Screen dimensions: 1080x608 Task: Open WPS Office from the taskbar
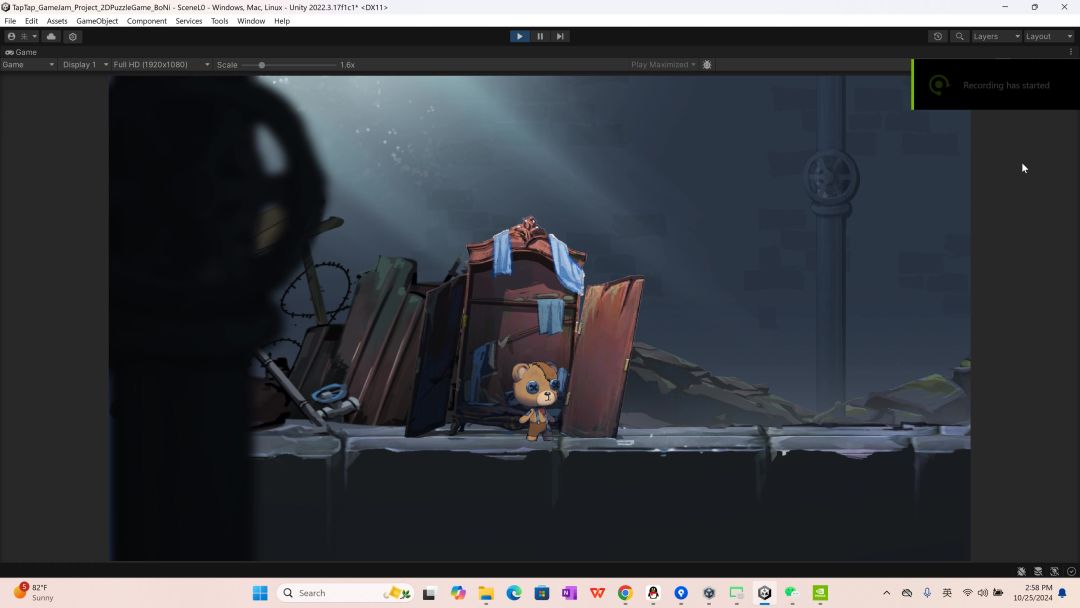click(x=597, y=593)
